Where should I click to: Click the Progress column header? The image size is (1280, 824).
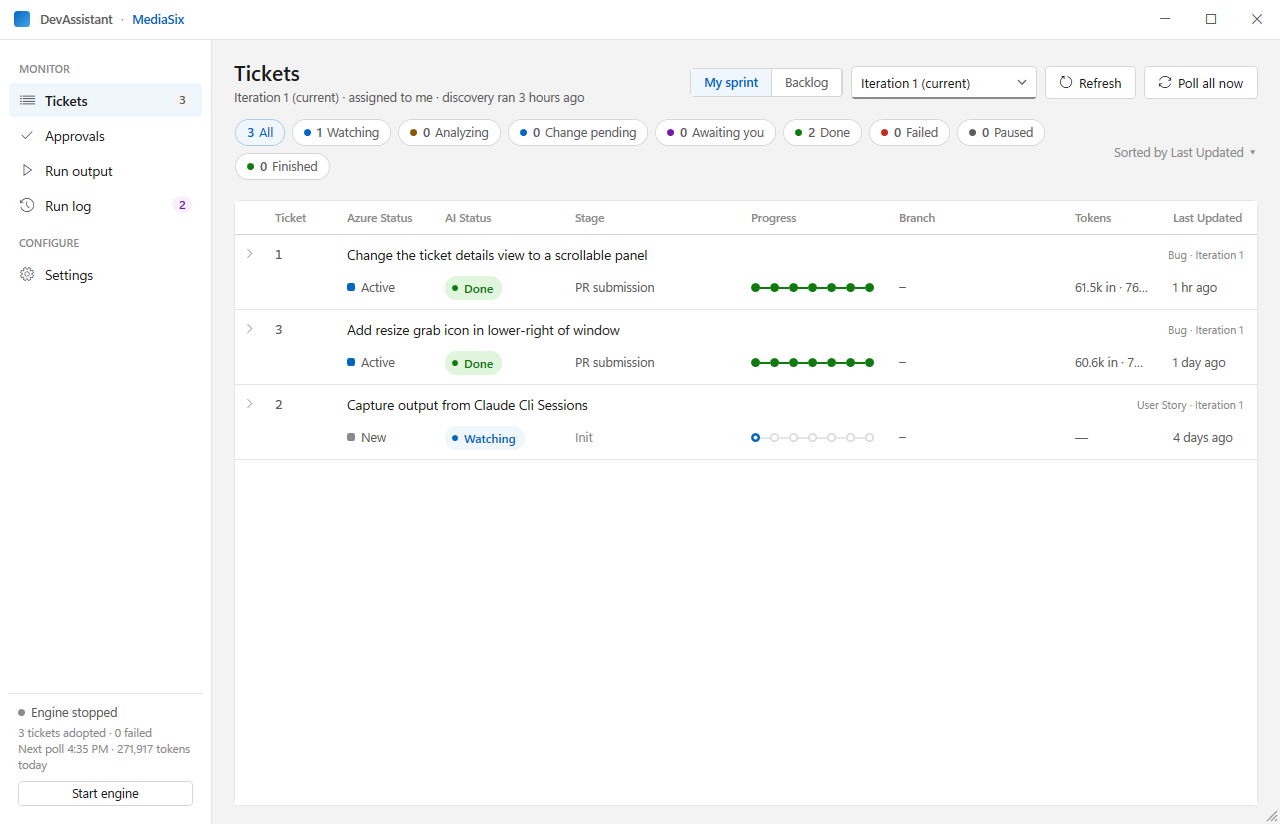coord(774,218)
